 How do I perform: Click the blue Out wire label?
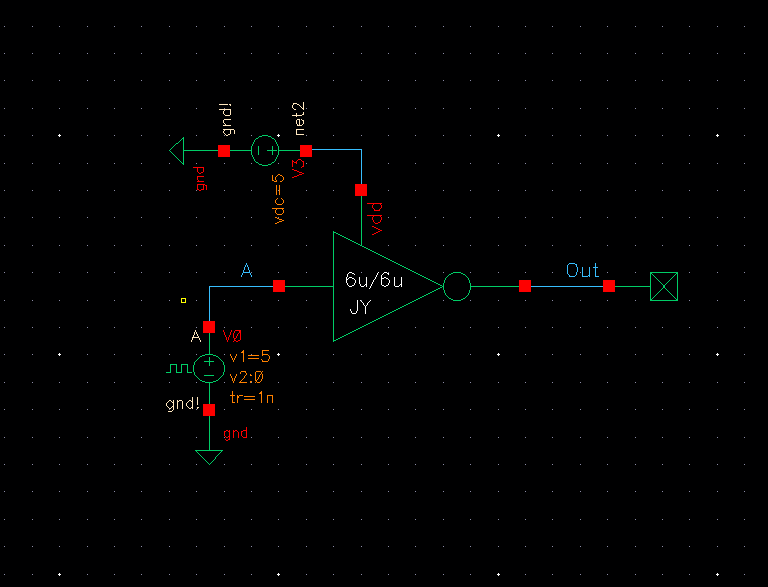(582, 270)
